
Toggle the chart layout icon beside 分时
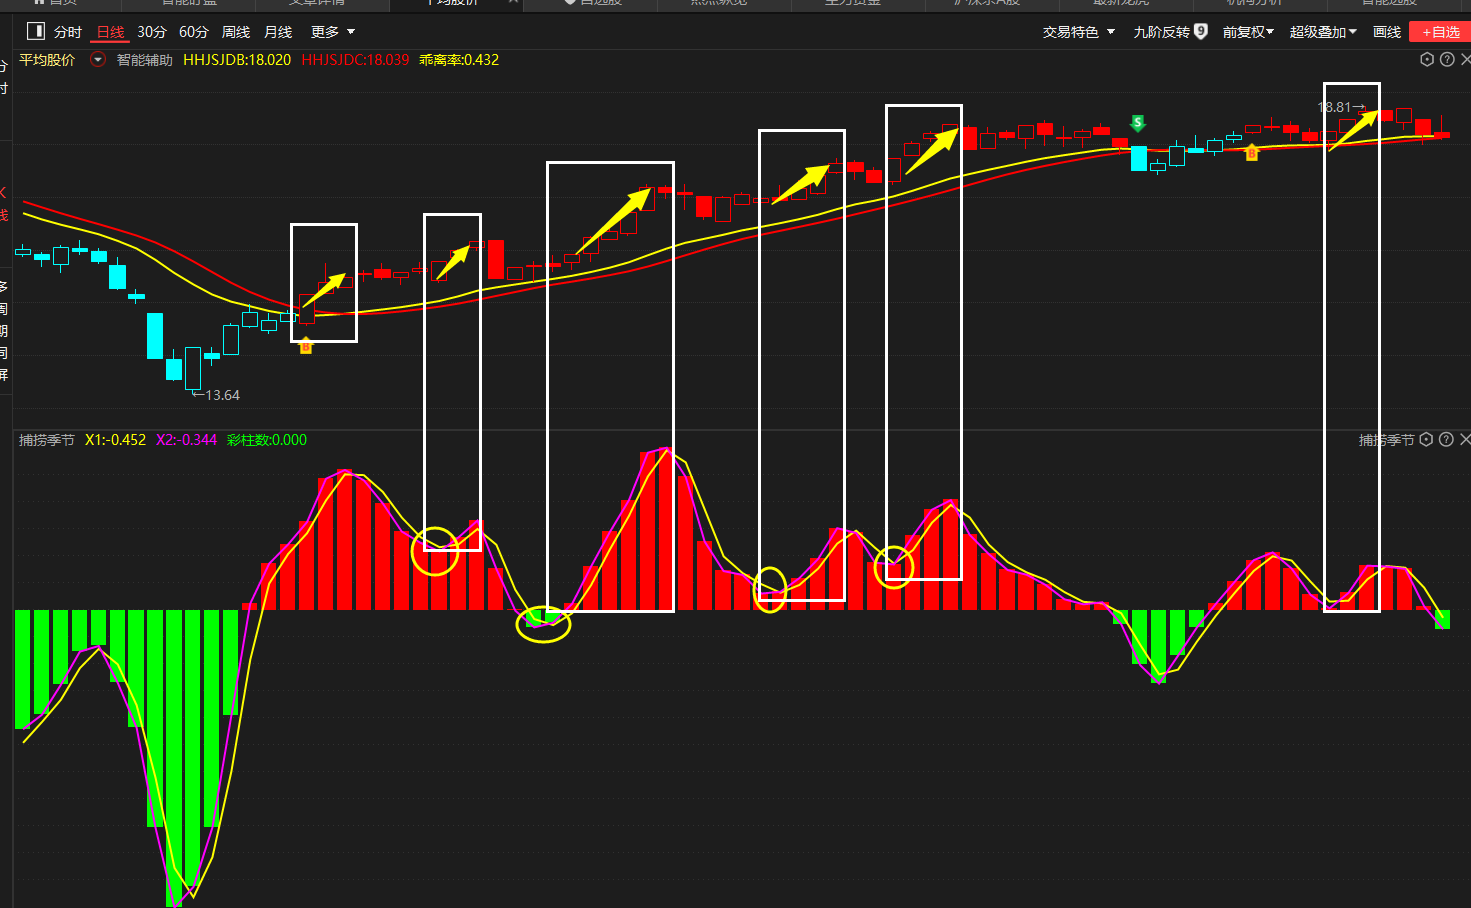36,32
